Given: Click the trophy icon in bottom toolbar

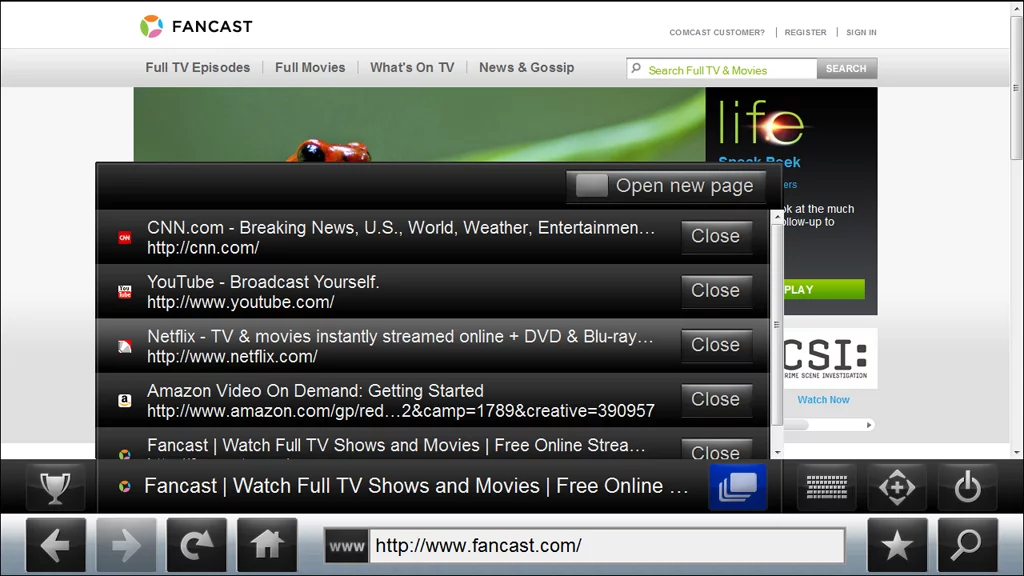Looking at the screenshot, I should tap(56, 487).
